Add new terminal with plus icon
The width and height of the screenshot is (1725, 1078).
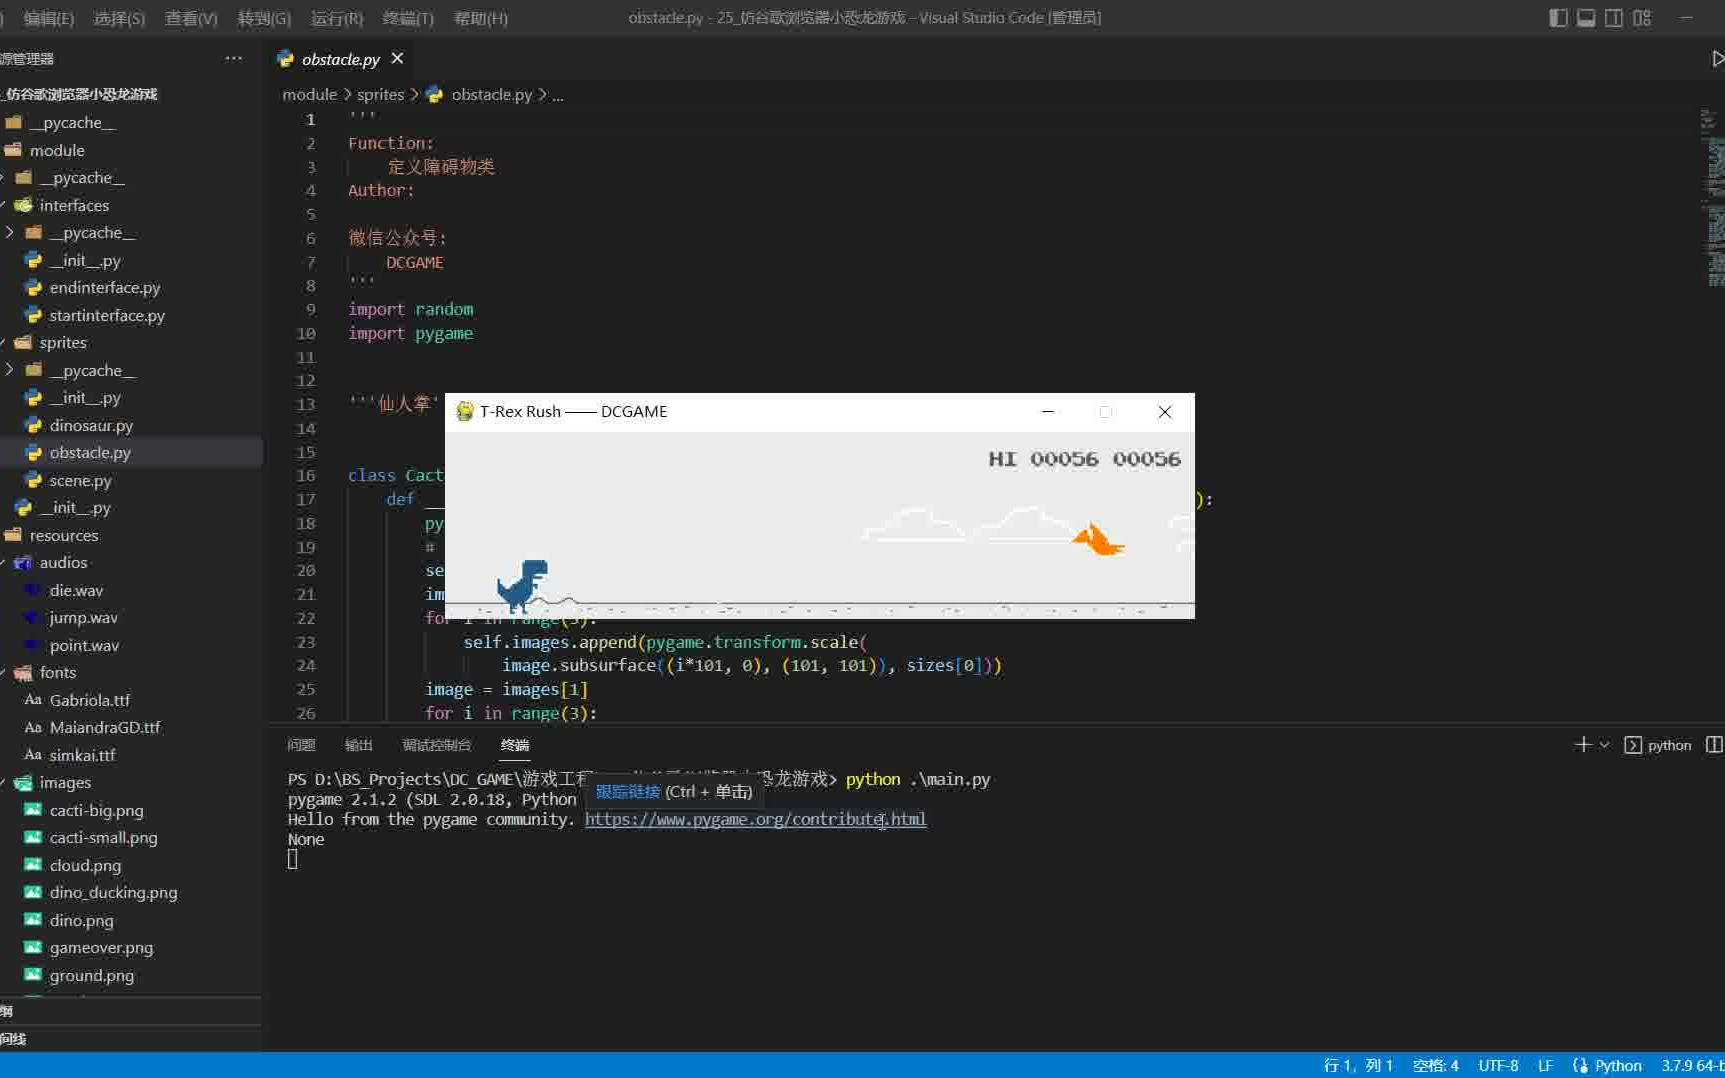[x=1582, y=745]
